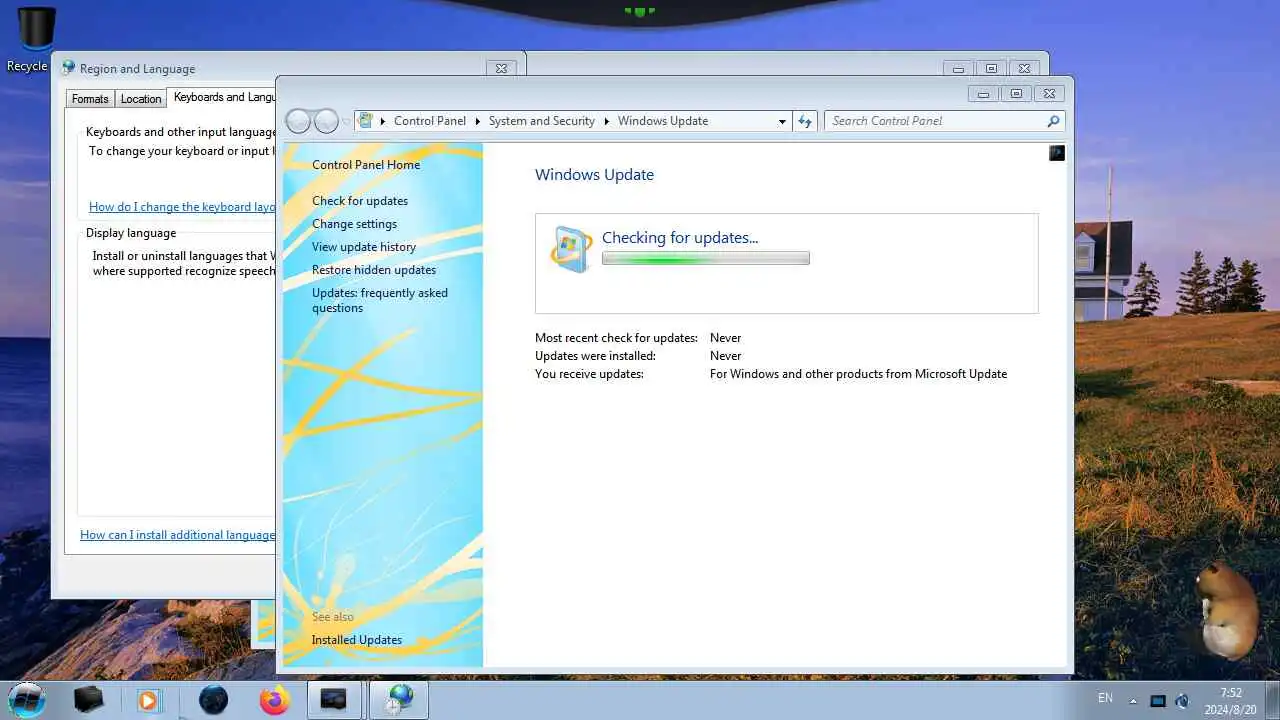
Task: Click System and Security breadcrumb item
Action: (542, 121)
